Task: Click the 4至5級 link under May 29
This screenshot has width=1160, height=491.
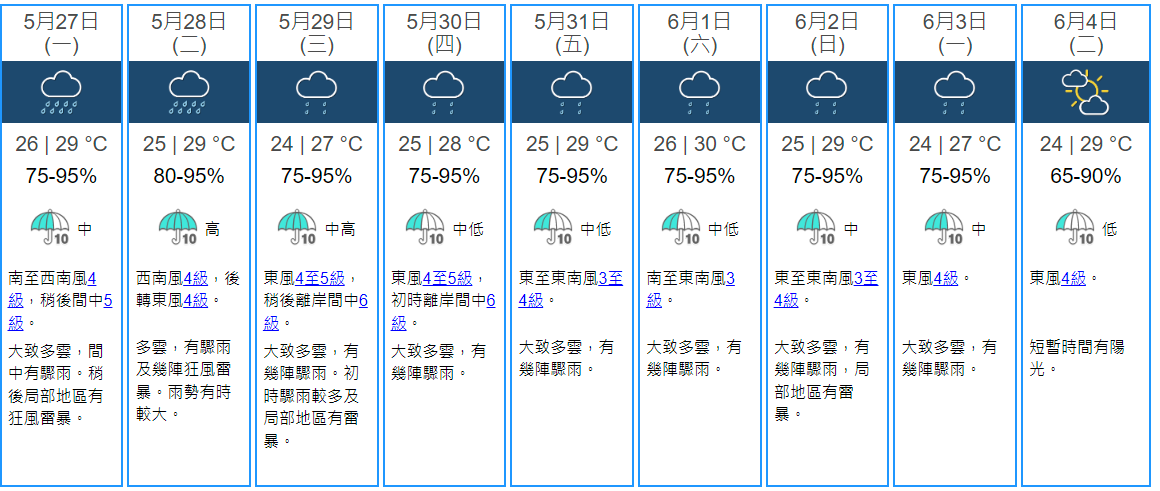Action: point(319,278)
